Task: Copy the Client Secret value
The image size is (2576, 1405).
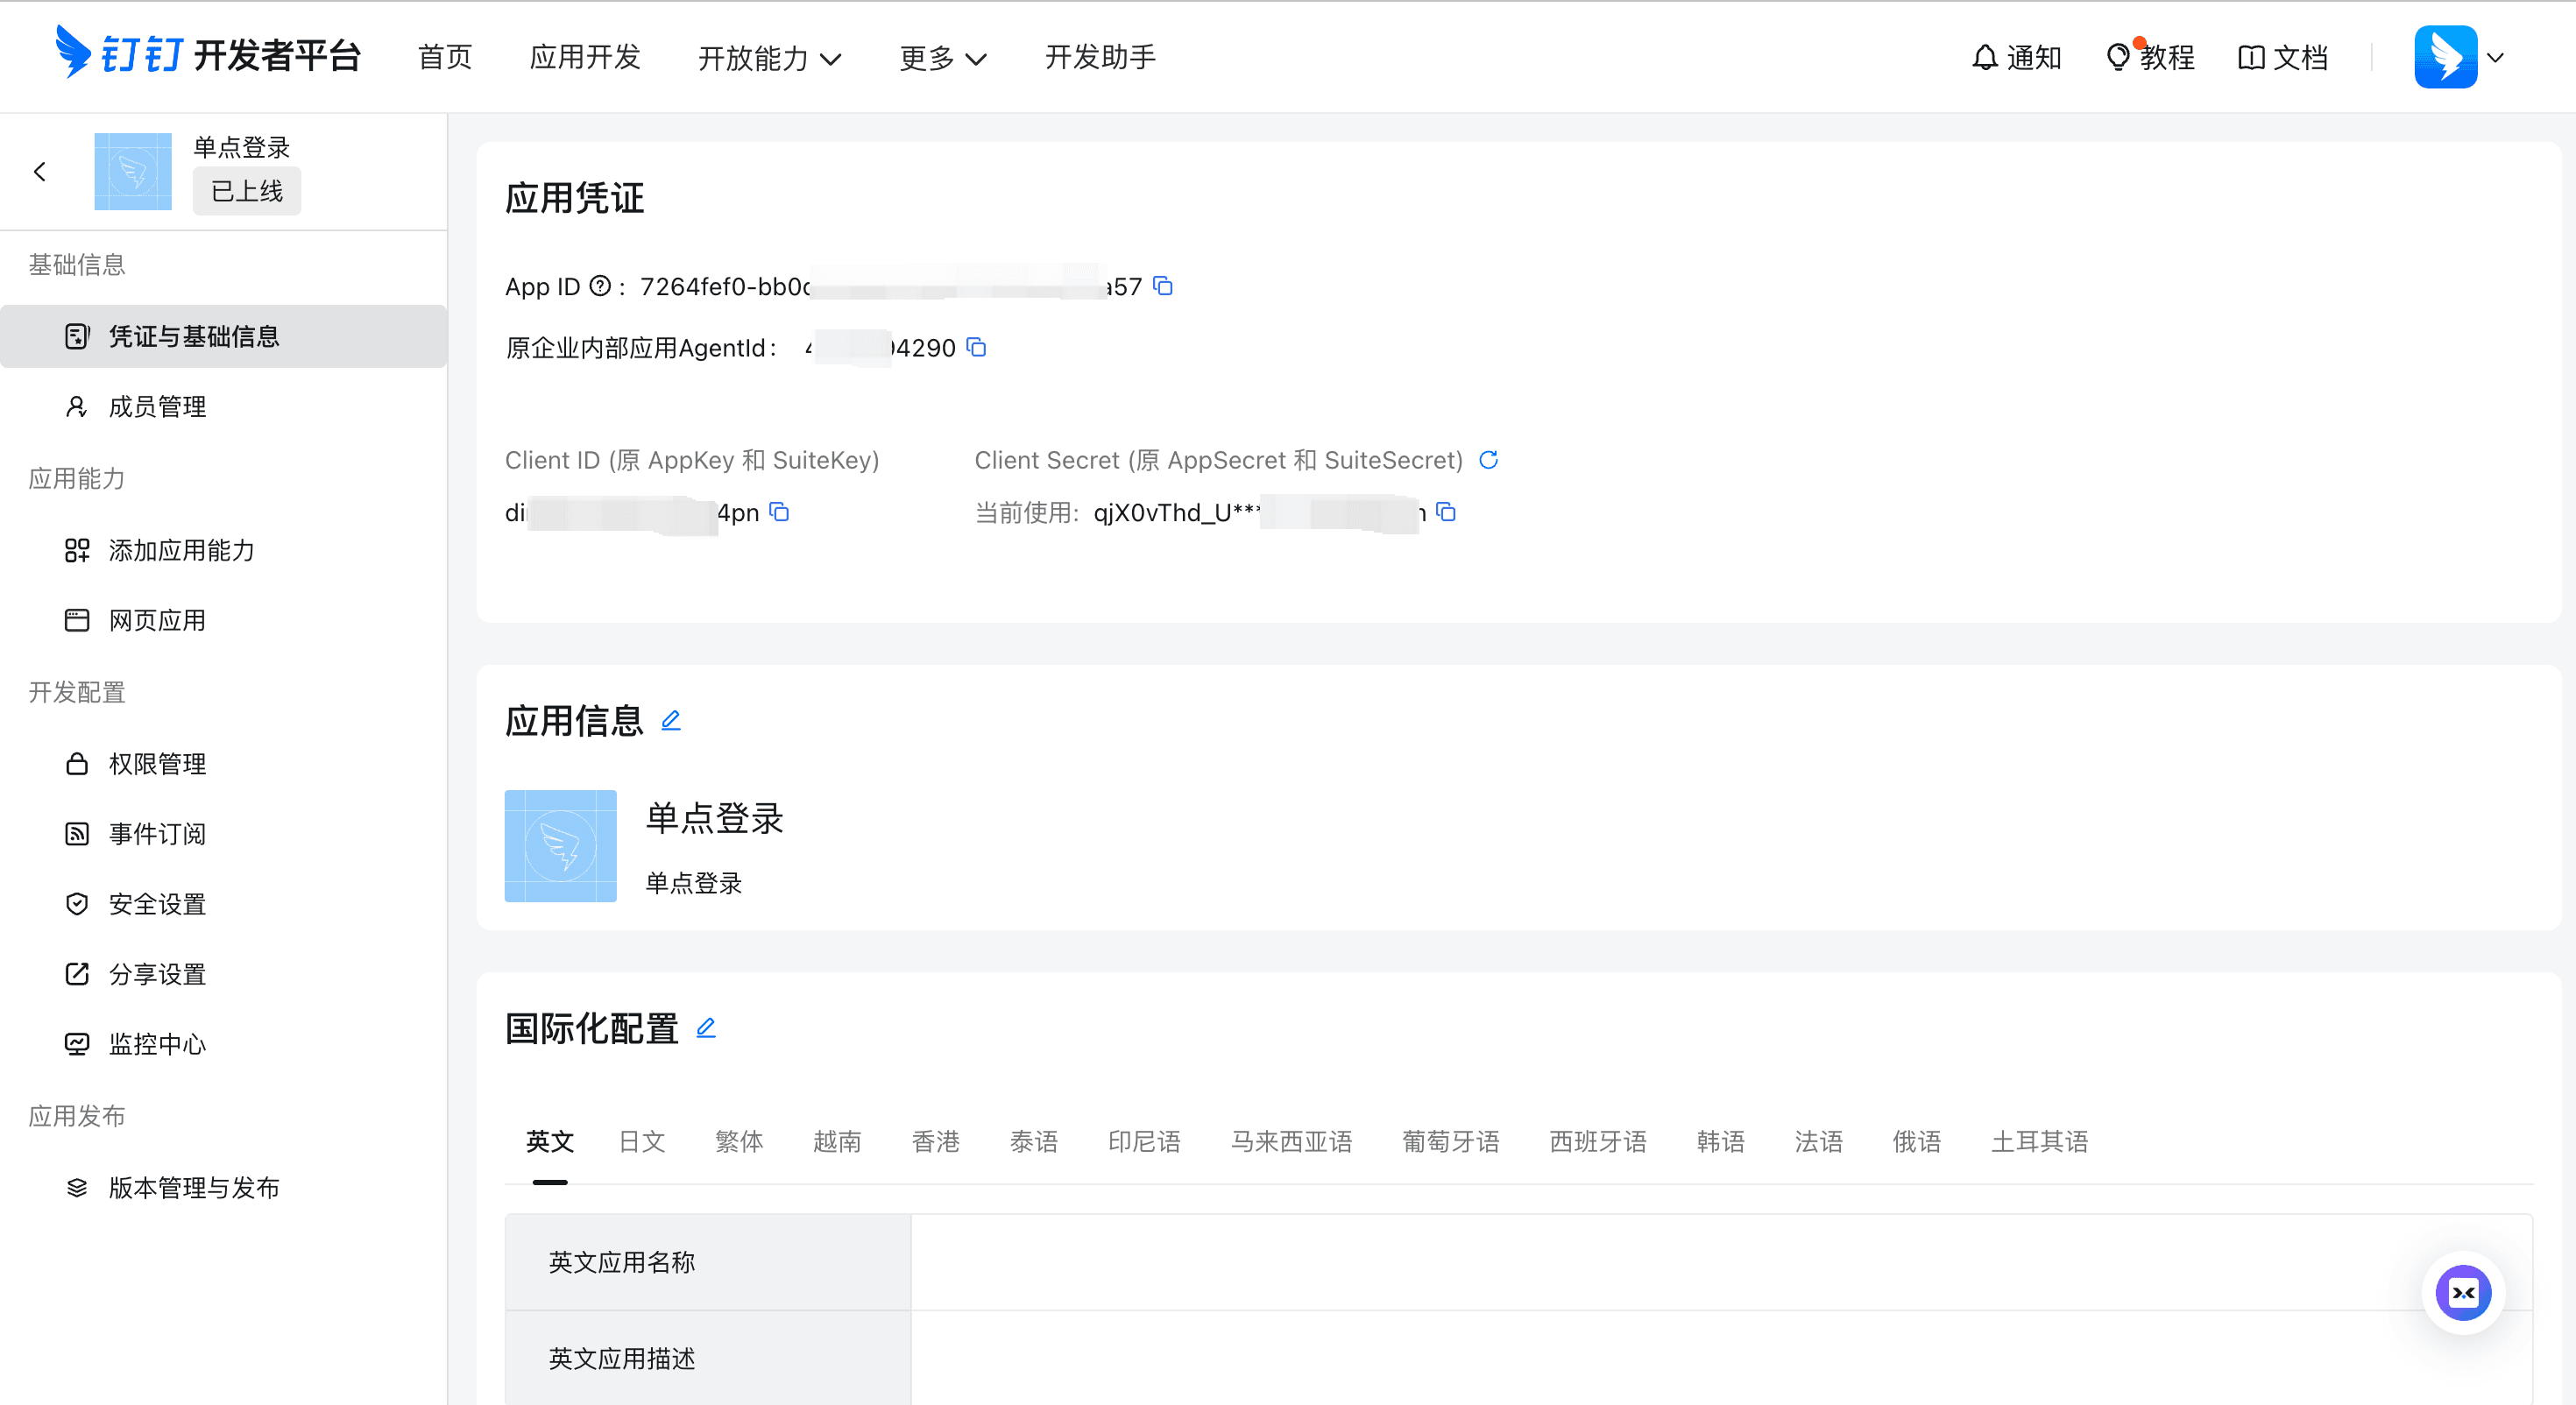Action: tap(1445, 512)
